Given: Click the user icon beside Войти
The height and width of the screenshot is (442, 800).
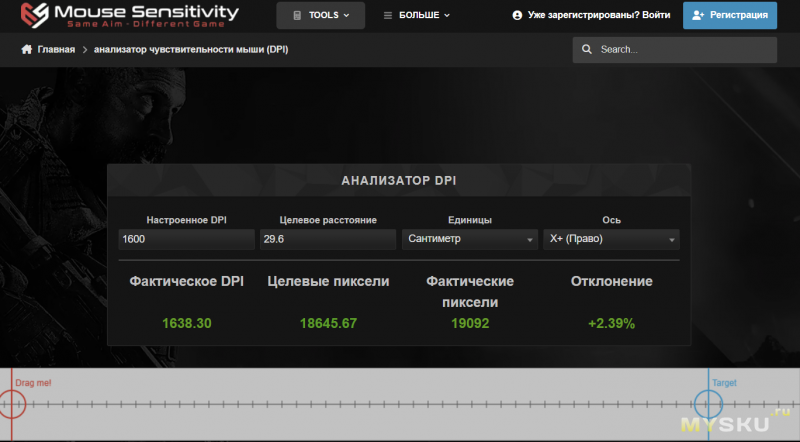Looking at the screenshot, I should click(517, 16).
